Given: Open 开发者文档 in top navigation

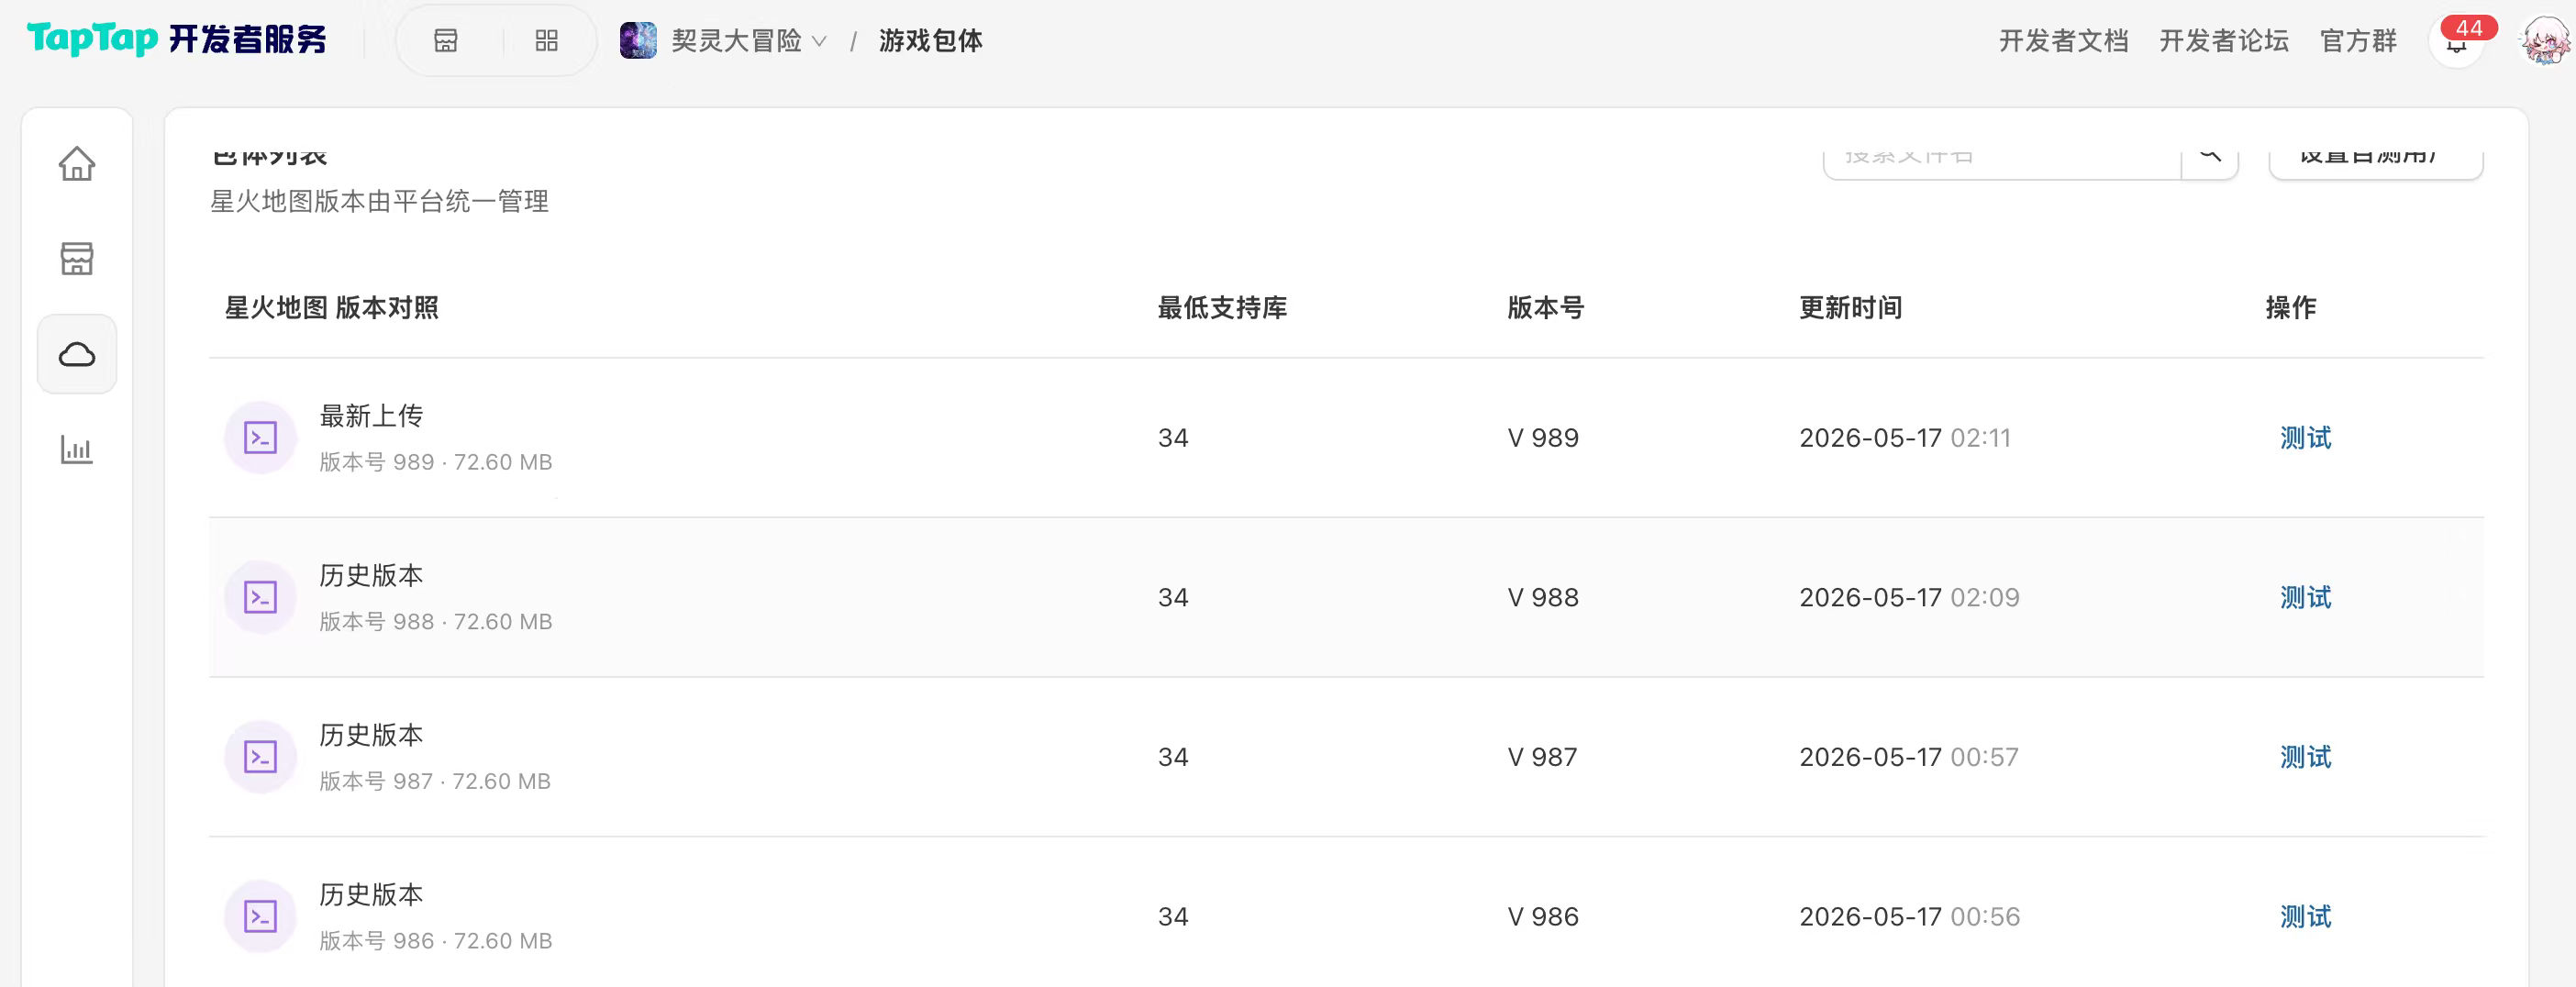Looking at the screenshot, I should click(2063, 41).
